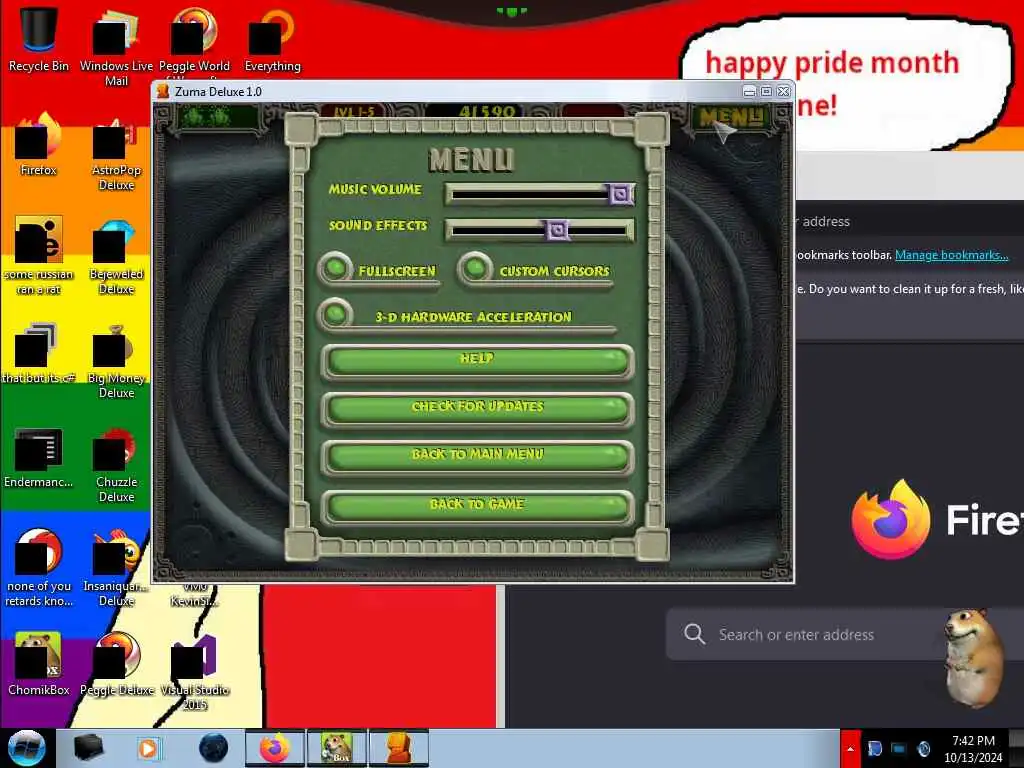Open the 'that but its c#' desktop icon
The image size is (1024, 768).
39,353
